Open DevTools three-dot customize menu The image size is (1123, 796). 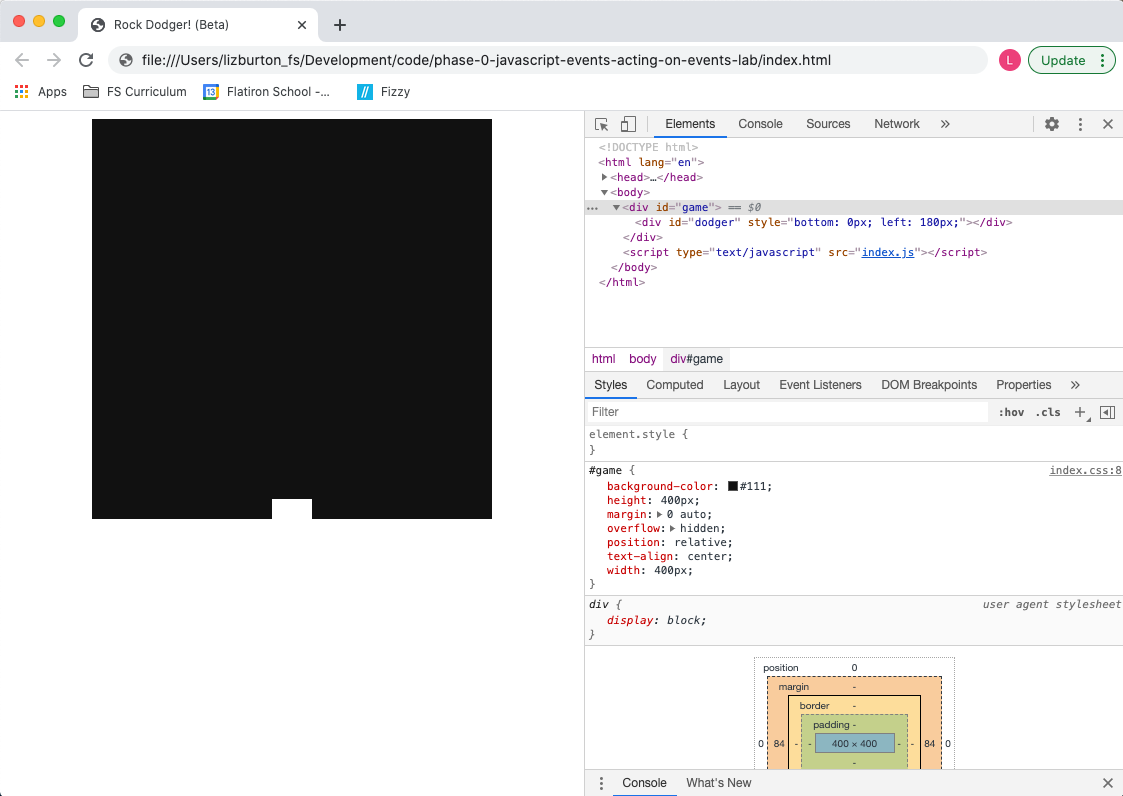pos(1080,124)
